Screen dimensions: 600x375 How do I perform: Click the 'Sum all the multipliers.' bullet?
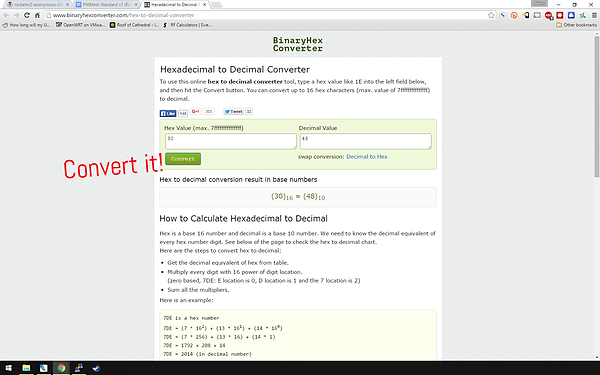(x=198, y=290)
